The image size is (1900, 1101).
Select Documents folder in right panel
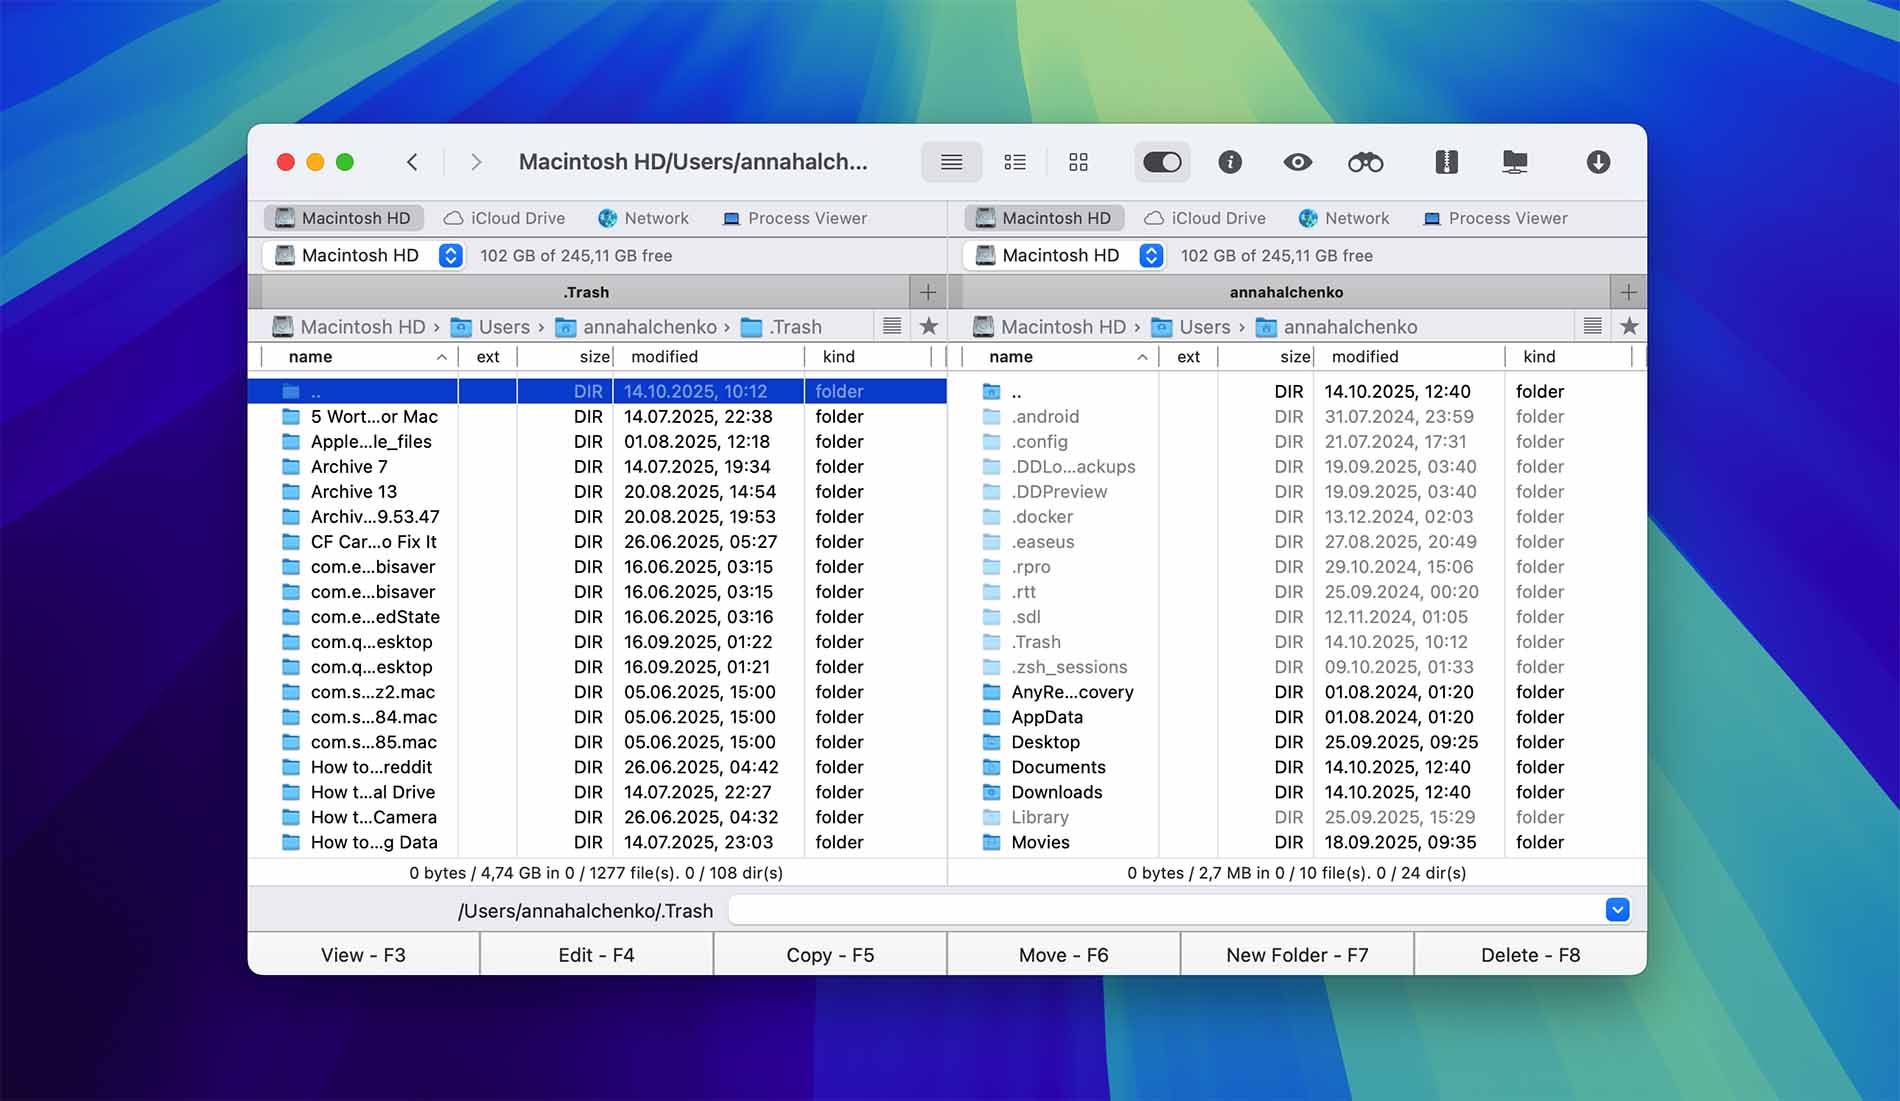pos(1057,767)
